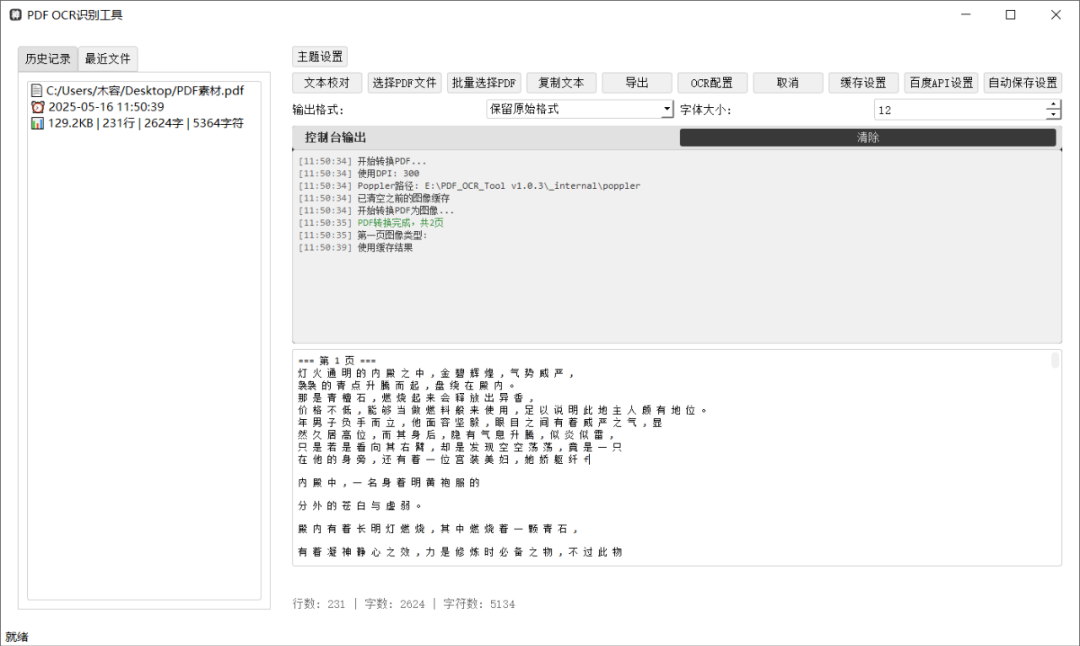Click log line 使用缓存结果
The width and height of the screenshot is (1080, 646).
pos(355,247)
